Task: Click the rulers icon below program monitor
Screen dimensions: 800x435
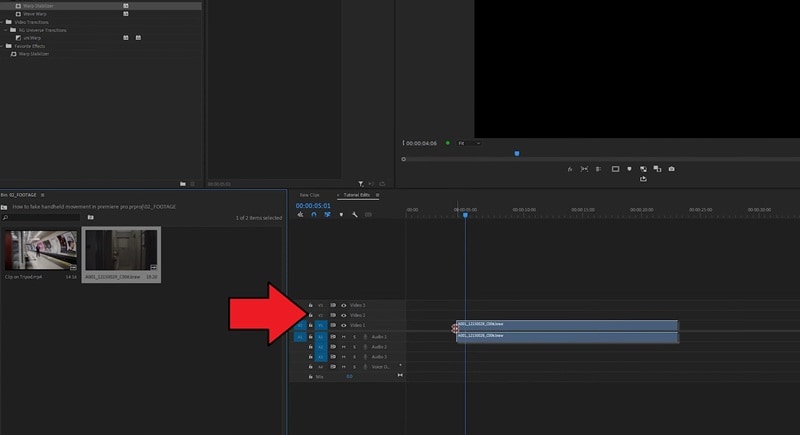Action: (x=598, y=169)
